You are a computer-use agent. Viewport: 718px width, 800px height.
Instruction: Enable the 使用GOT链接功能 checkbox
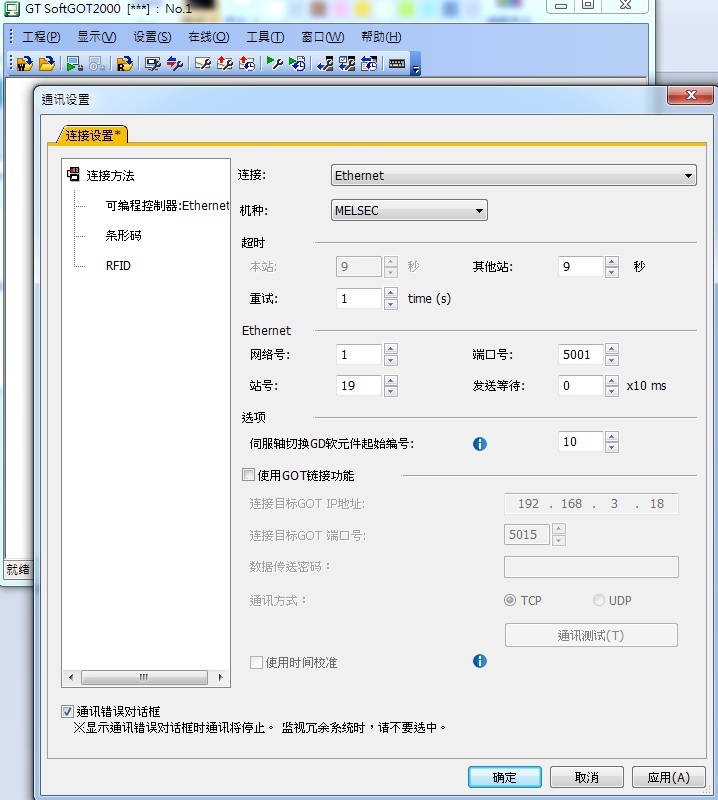249,475
